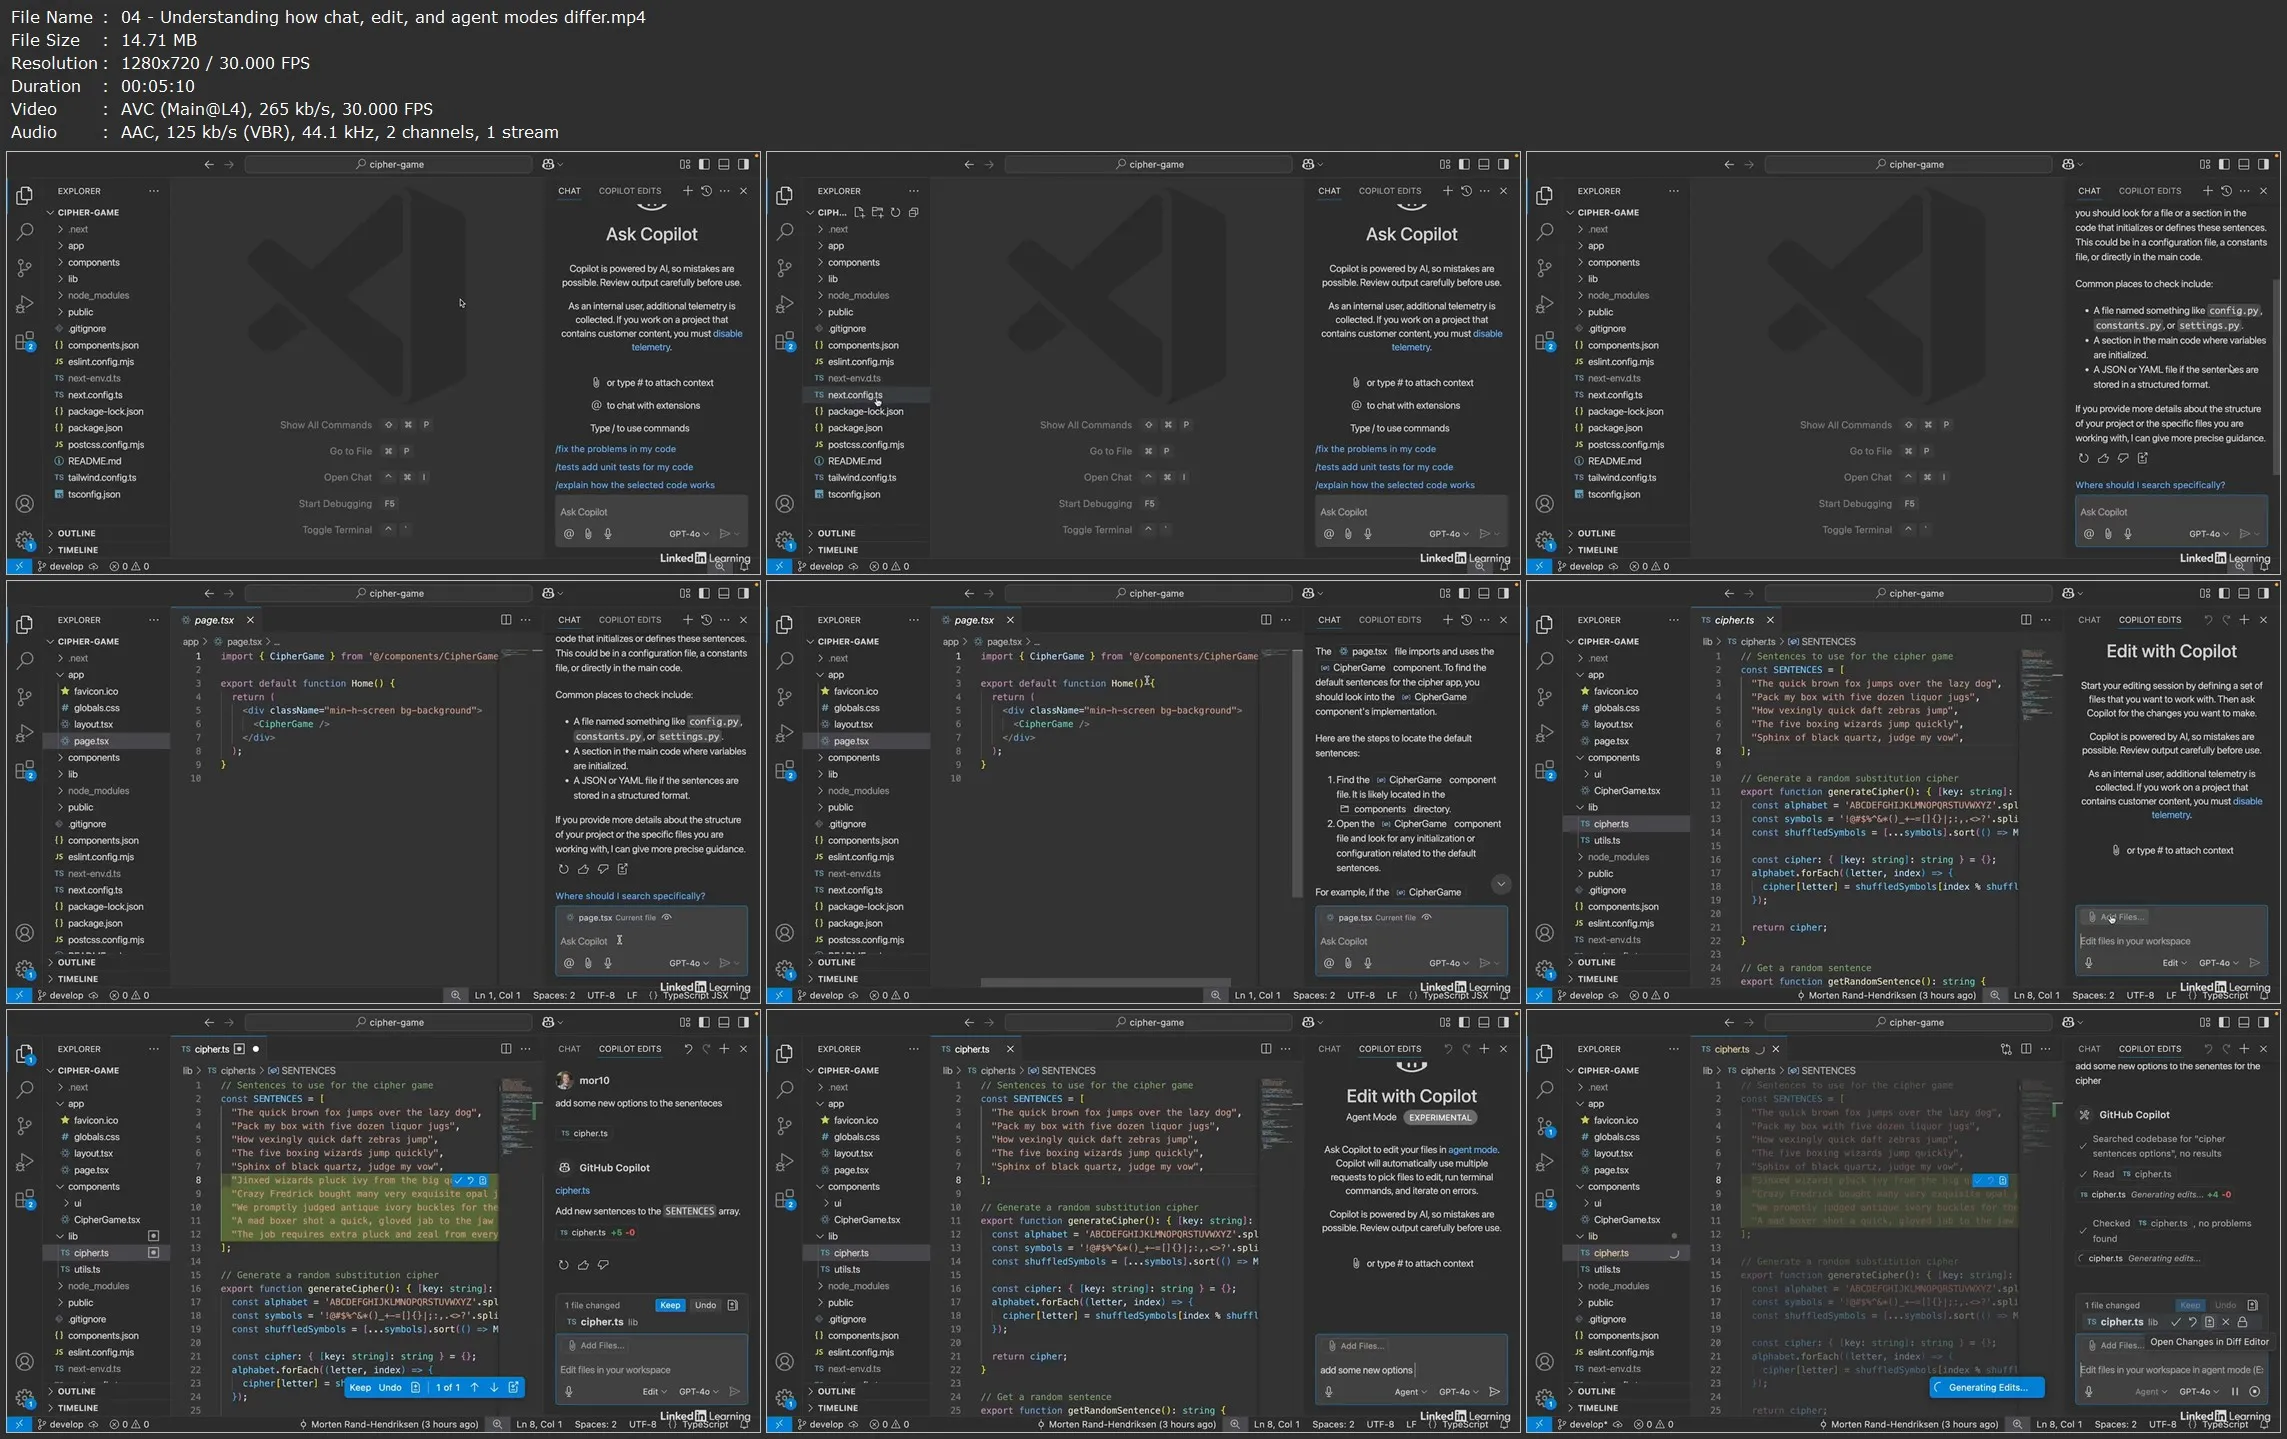The height and width of the screenshot is (1439, 2287).
Task: Expand ui folder in Generating Edits frame
Action: click(1597, 1203)
